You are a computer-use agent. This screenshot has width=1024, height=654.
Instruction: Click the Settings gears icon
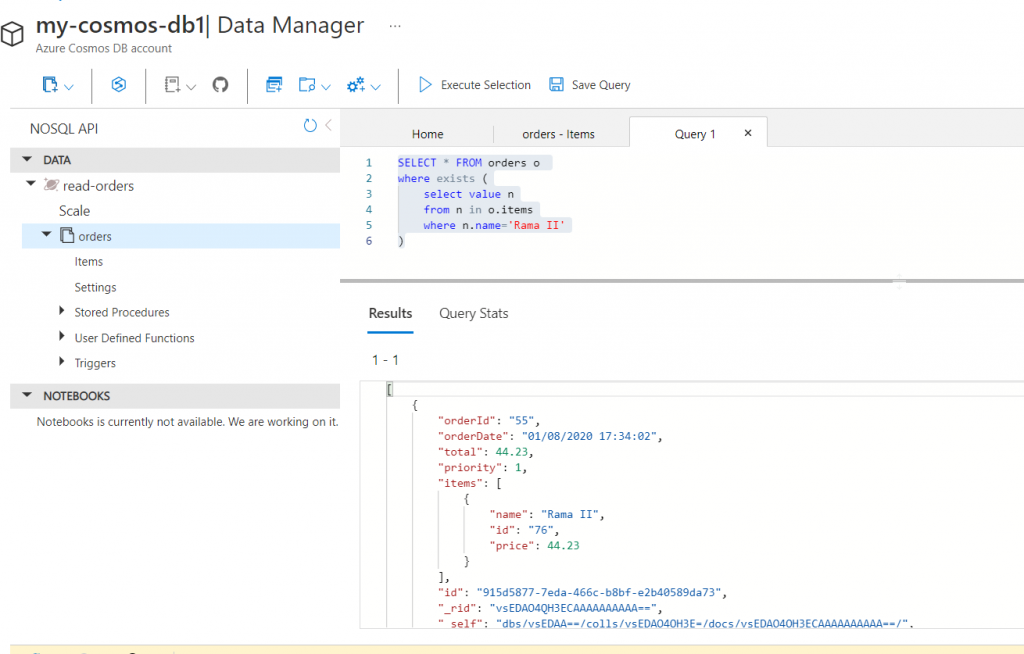tap(356, 86)
